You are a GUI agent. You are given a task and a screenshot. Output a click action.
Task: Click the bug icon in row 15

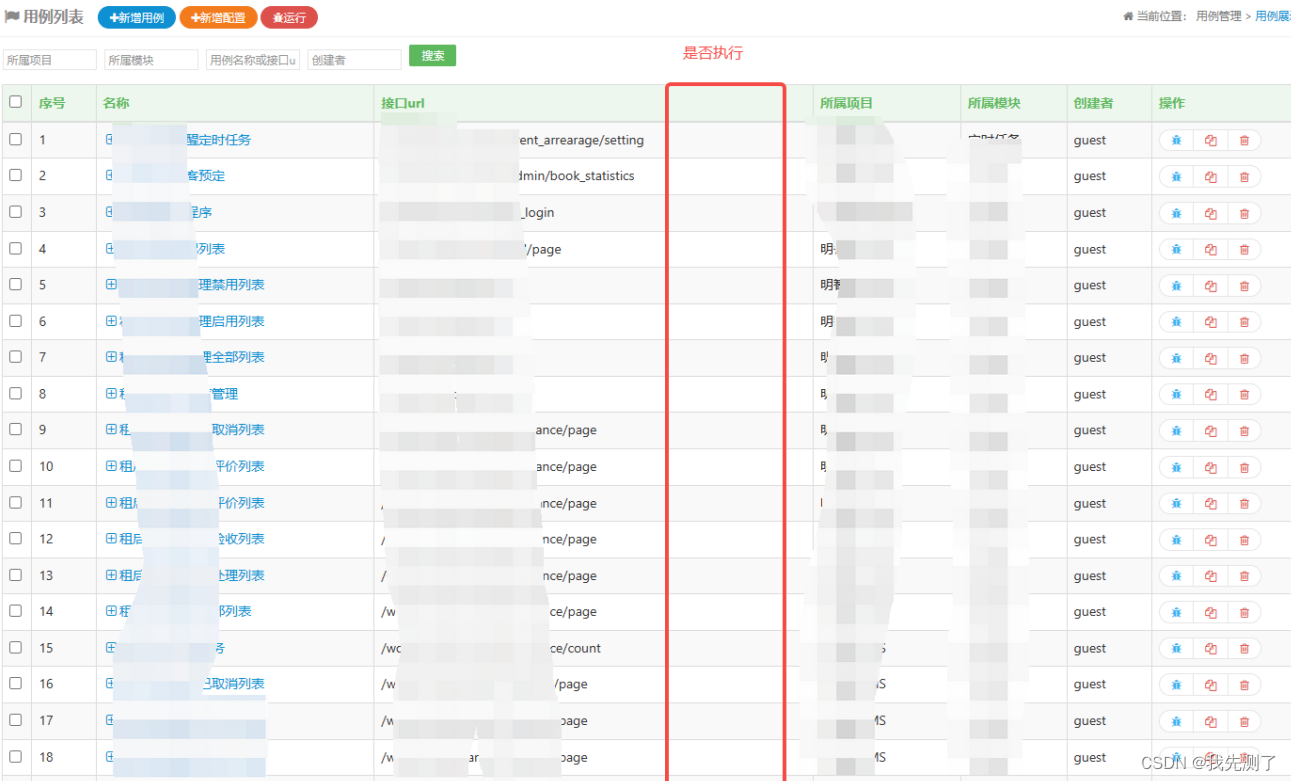1176,648
